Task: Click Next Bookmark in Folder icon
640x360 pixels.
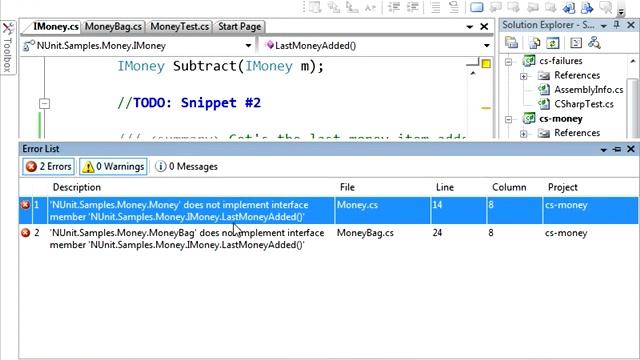Action: click(x=550, y=7)
